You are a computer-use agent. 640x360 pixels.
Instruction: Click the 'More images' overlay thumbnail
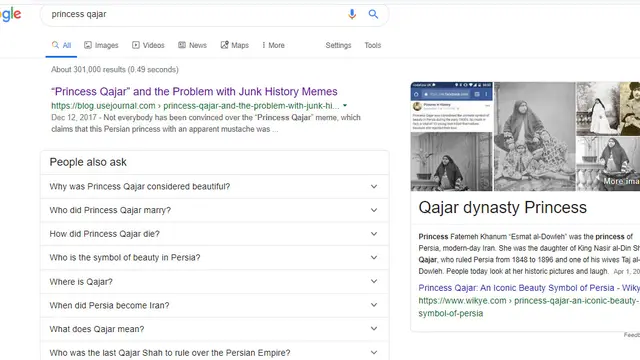pos(608,164)
